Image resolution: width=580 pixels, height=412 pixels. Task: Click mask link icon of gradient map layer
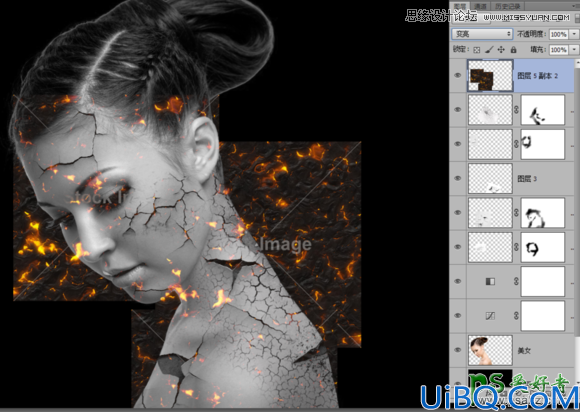tap(516, 281)
